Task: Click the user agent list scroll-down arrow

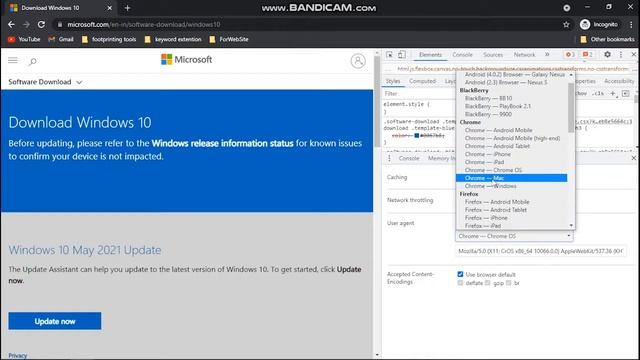Action: tap(571, 225)
